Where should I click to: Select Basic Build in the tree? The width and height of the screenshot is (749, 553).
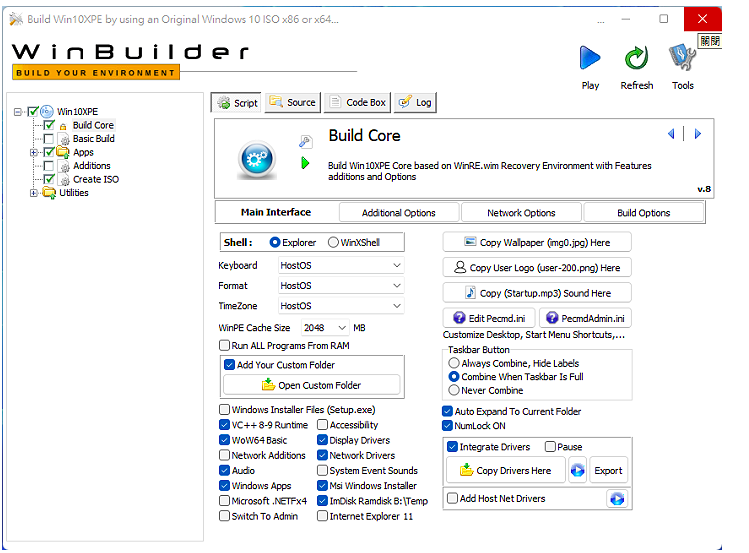coord(94,139)
